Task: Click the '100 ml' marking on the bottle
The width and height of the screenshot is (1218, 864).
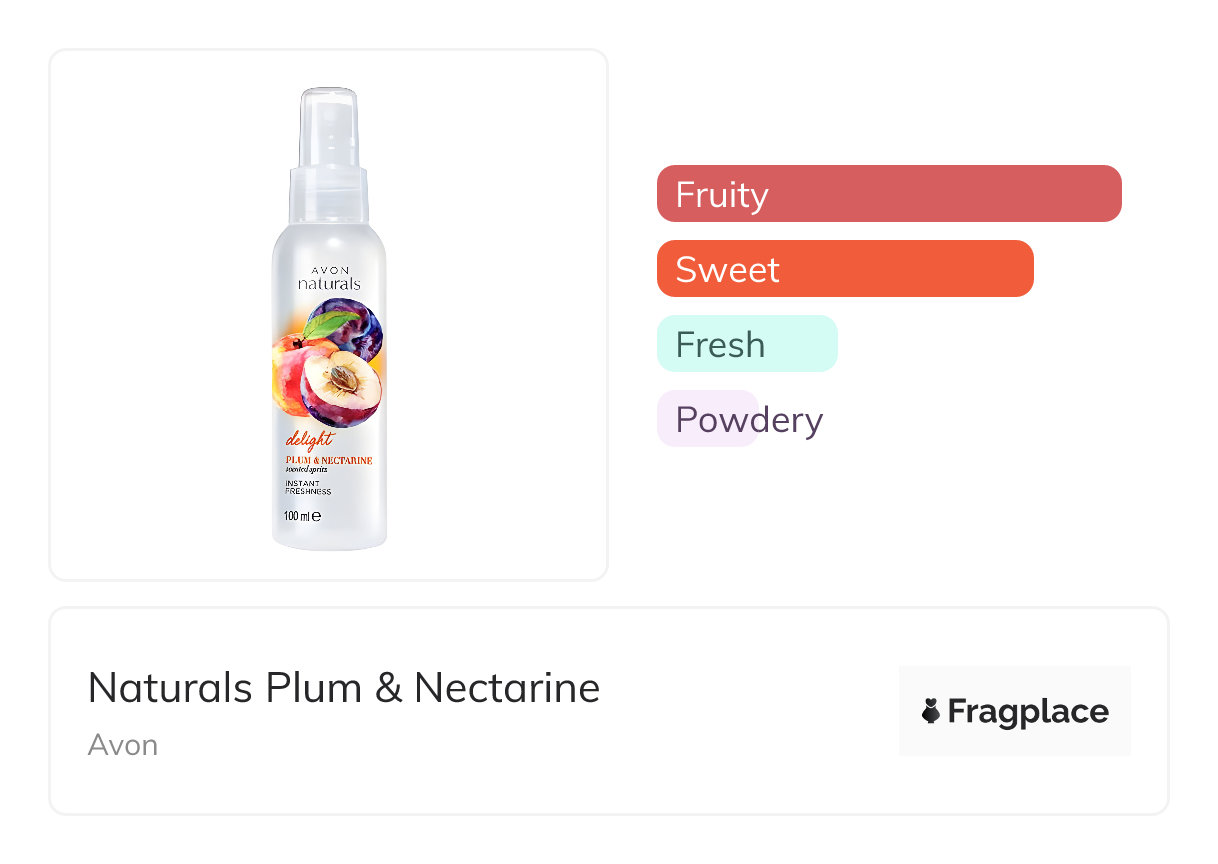Action: click(x=302, y=517)
